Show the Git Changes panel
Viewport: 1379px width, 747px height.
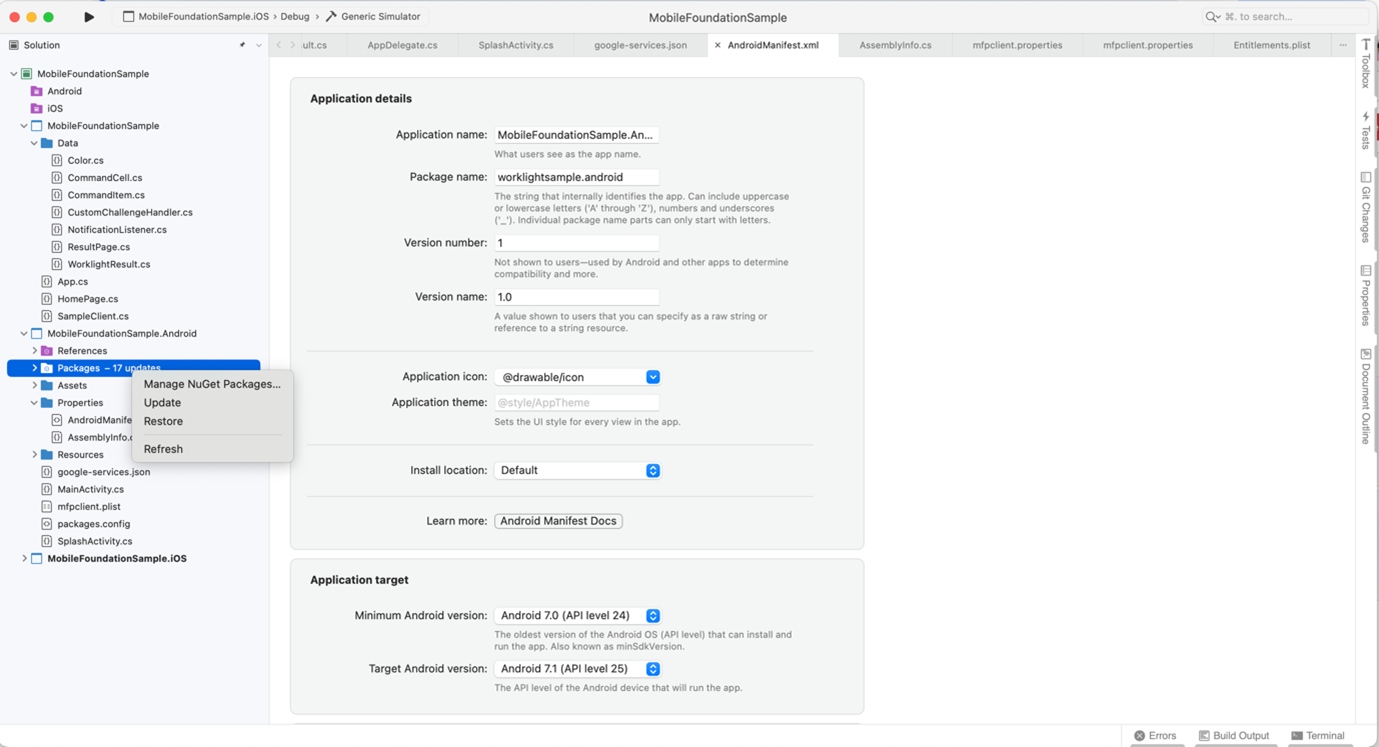1365,207
